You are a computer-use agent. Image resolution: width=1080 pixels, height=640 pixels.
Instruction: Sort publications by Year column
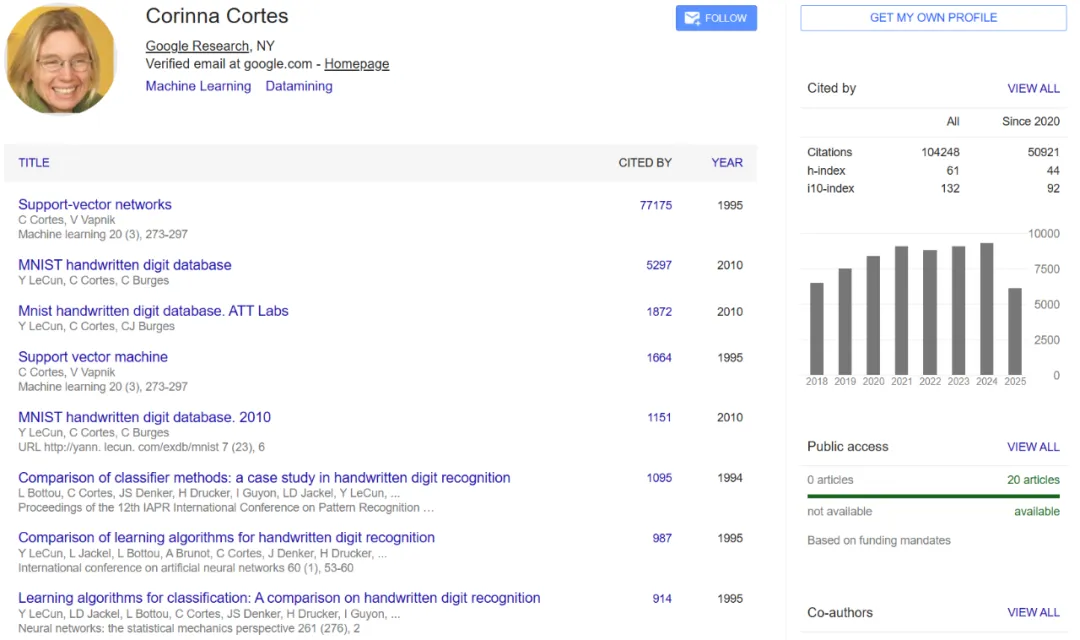[x=727, y=163]
